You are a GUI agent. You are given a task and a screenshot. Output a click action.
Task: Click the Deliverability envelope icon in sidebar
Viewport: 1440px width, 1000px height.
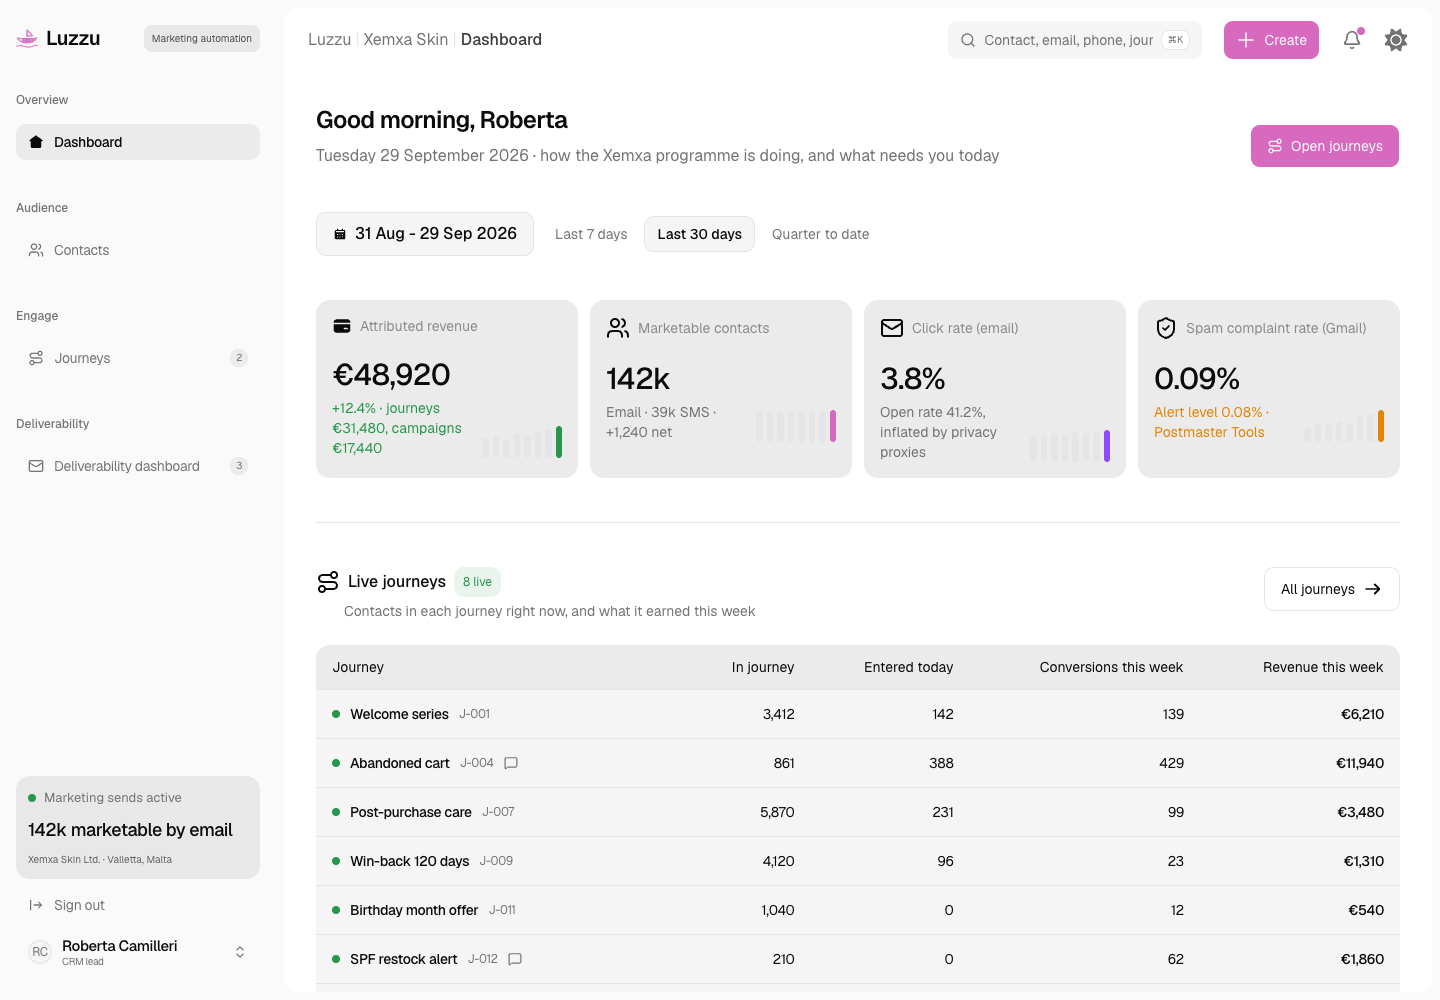(x=36, y=466)
